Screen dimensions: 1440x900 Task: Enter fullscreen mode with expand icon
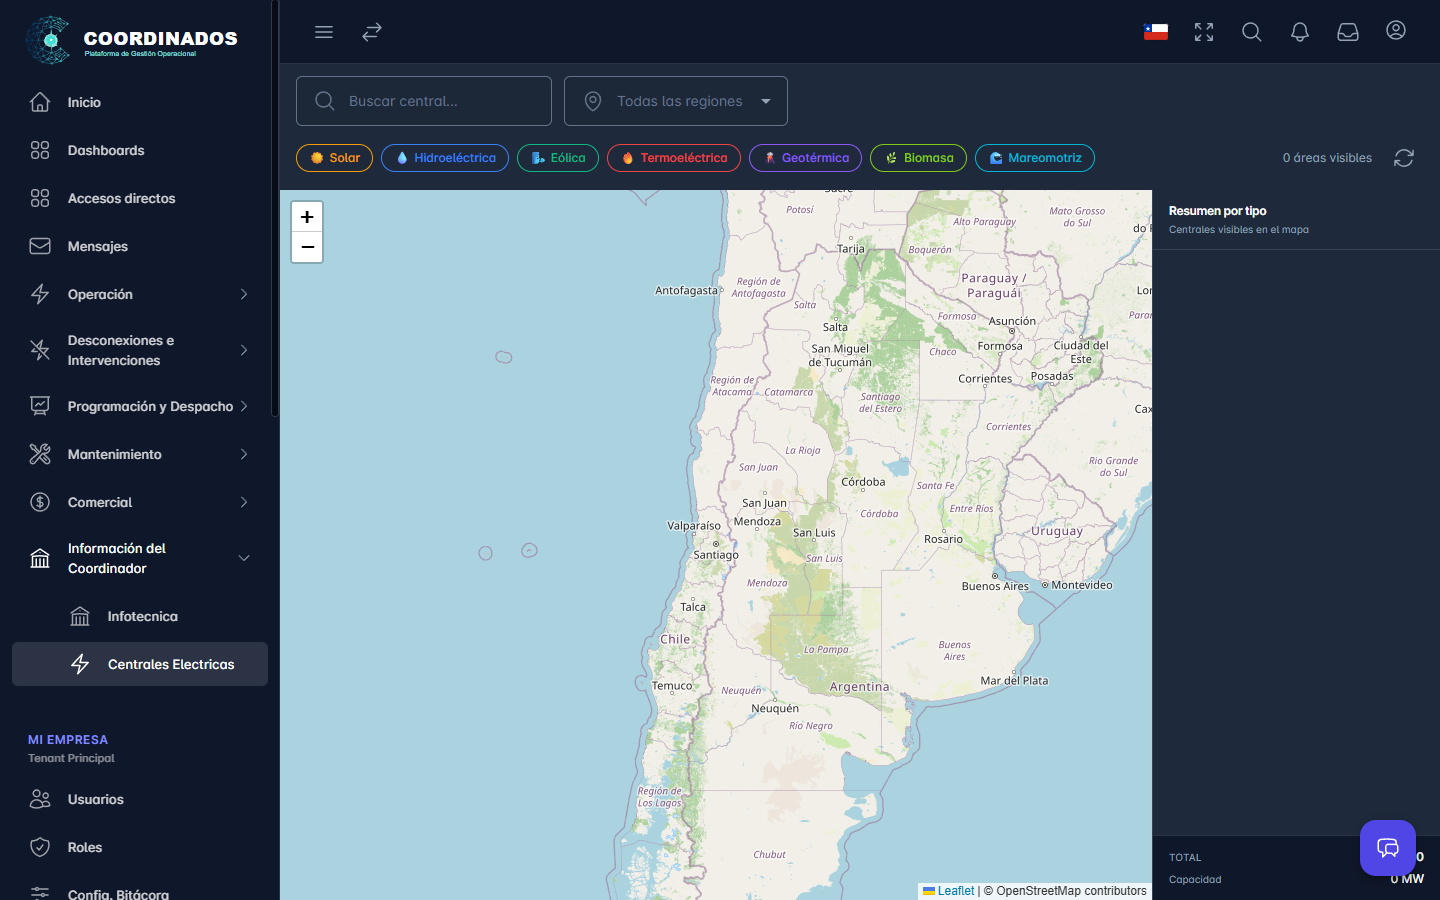(1204, 32)
